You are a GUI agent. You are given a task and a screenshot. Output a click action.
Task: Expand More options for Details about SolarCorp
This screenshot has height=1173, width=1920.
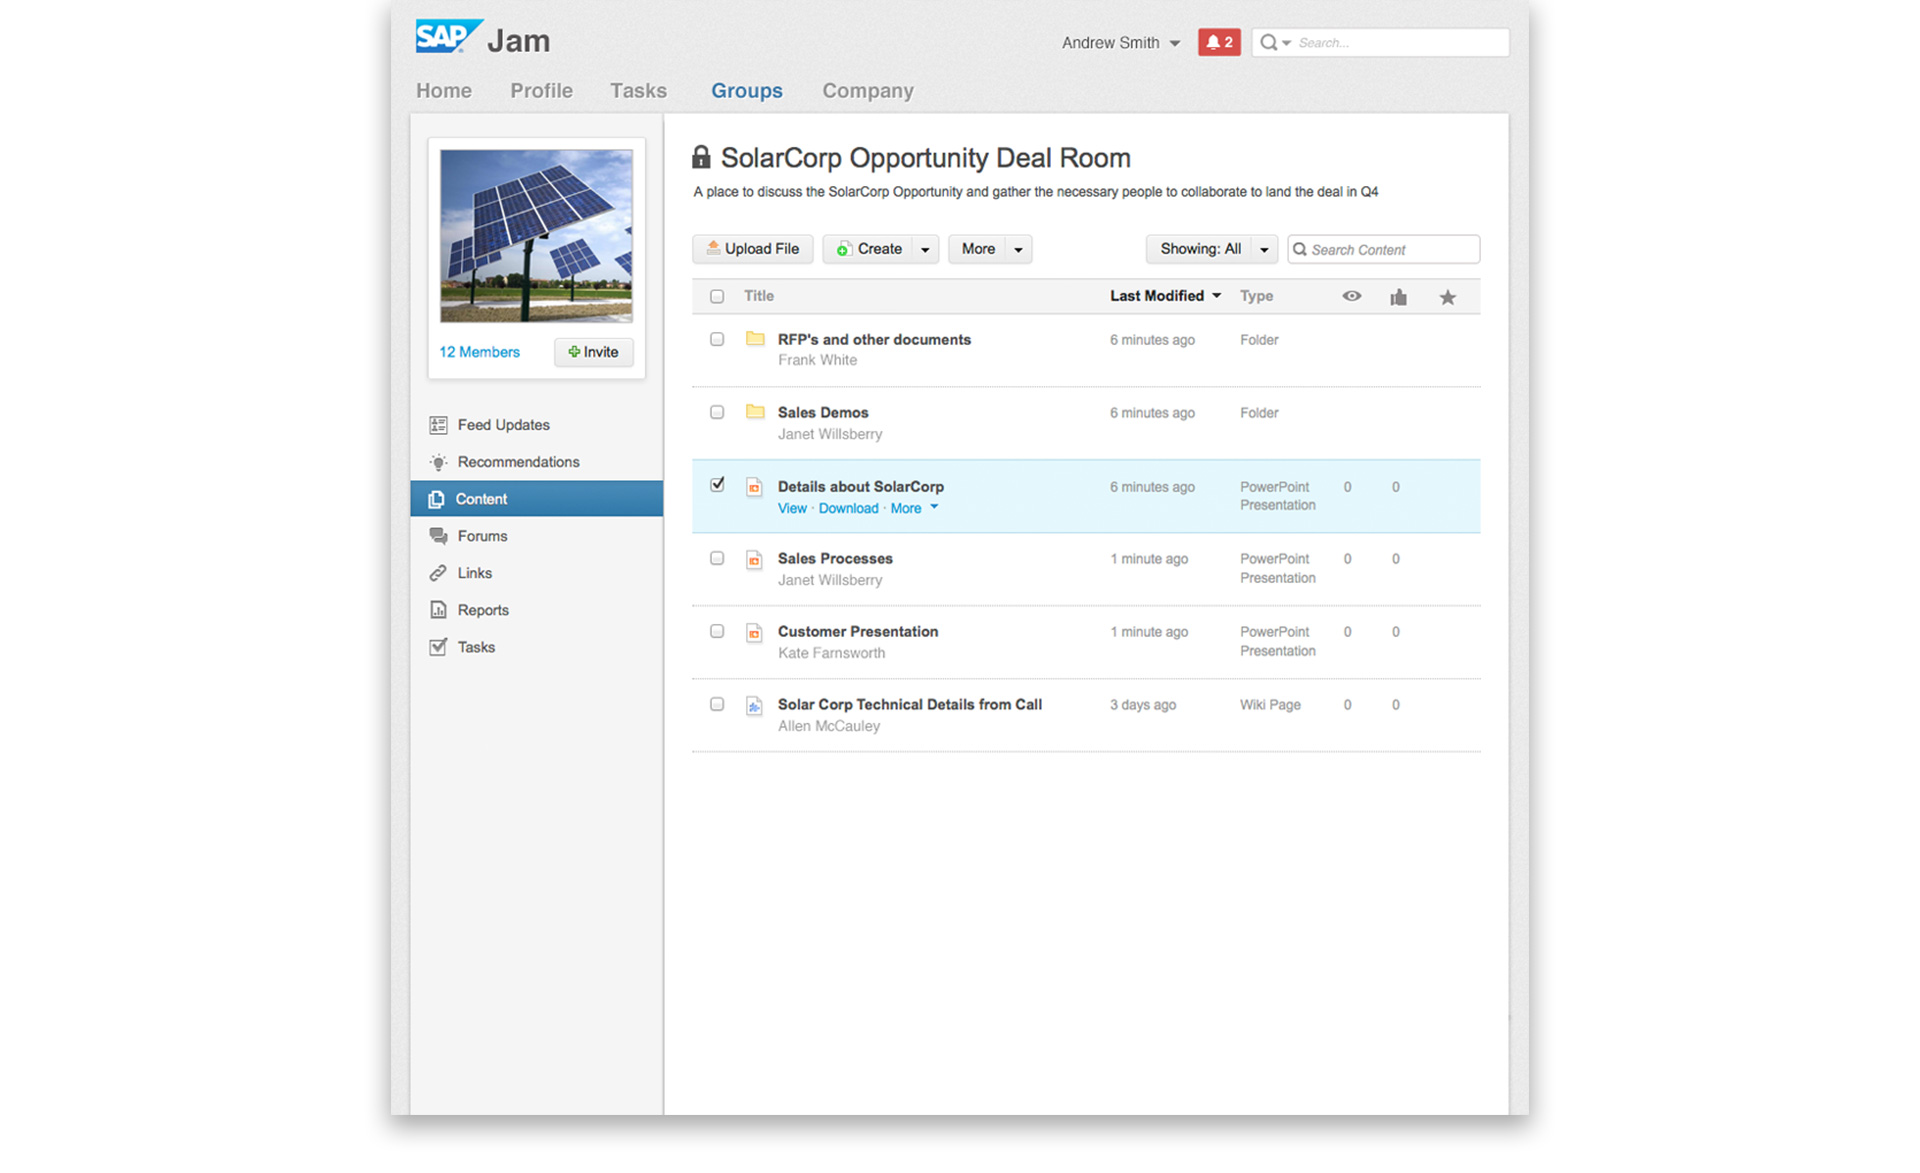[914, 508]
